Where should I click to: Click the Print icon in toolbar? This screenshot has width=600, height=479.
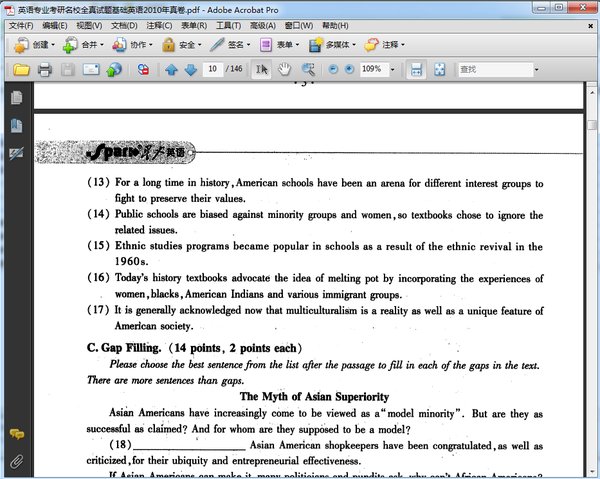coord(44,69)
